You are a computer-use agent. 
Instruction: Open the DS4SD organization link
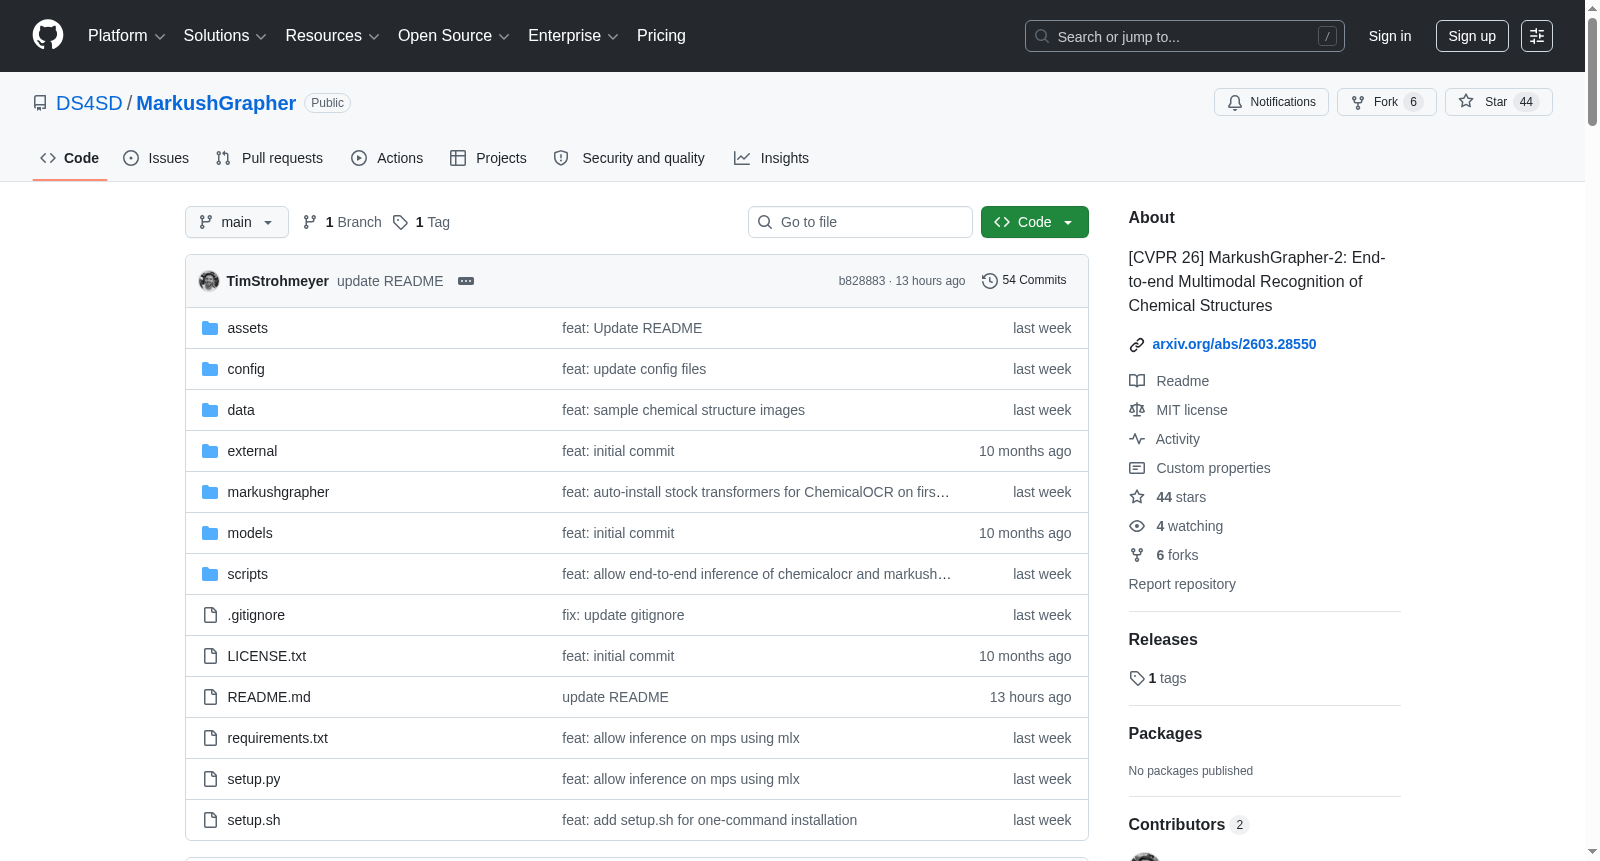pos(89,103)
